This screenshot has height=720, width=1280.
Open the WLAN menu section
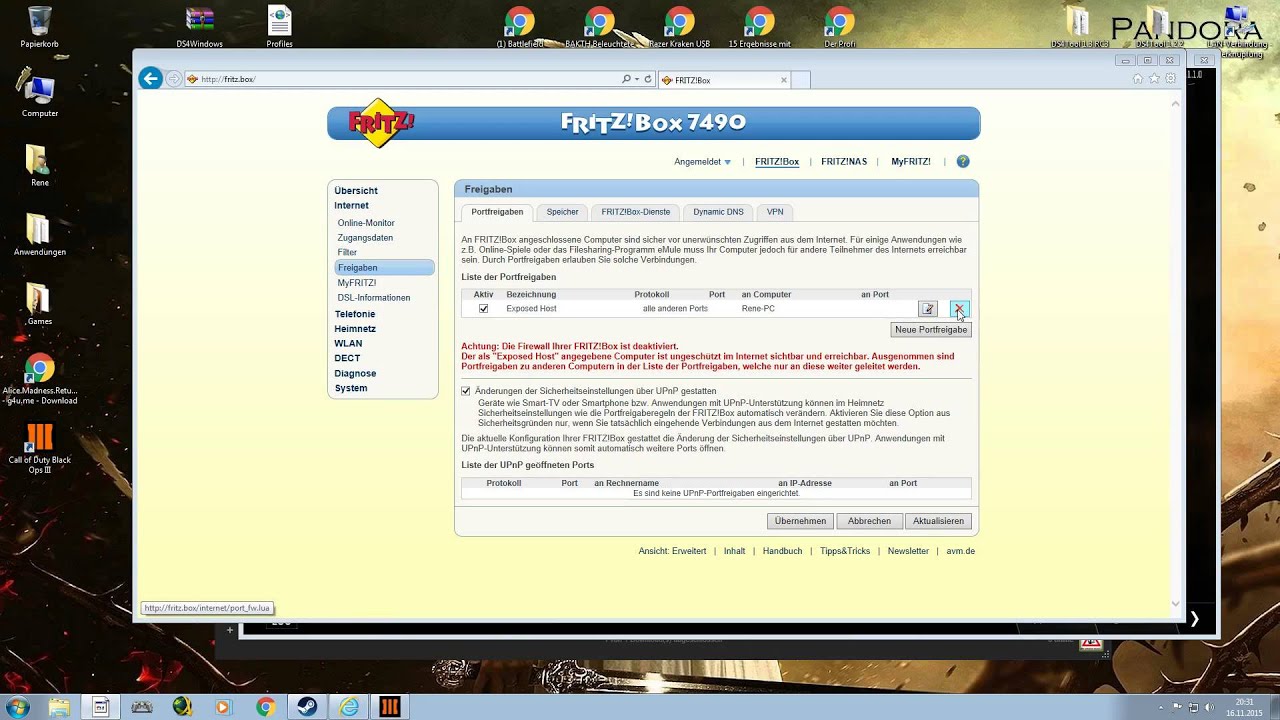click(x=348, y=344)
